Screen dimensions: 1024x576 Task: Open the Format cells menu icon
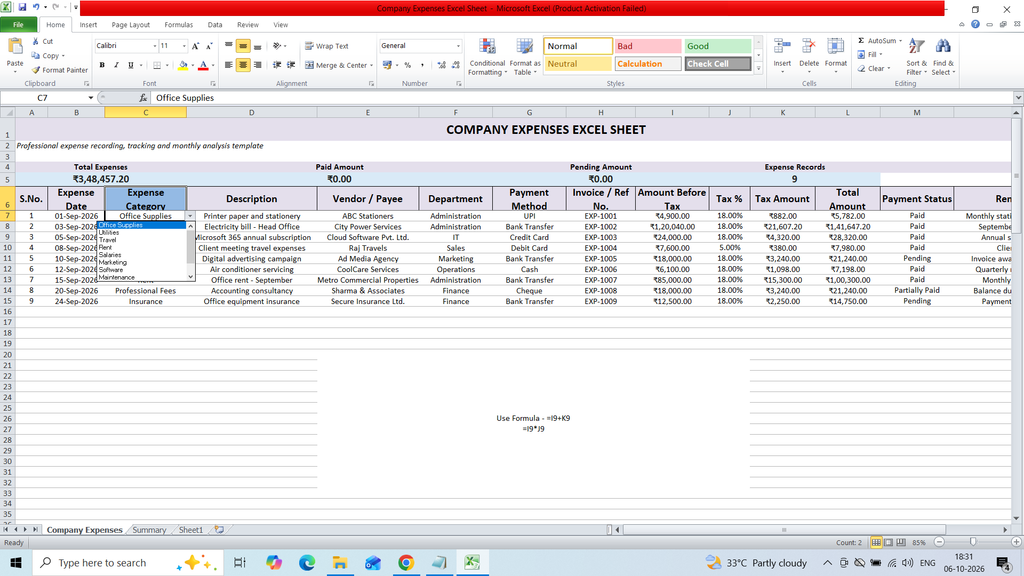tap(835, 48)
